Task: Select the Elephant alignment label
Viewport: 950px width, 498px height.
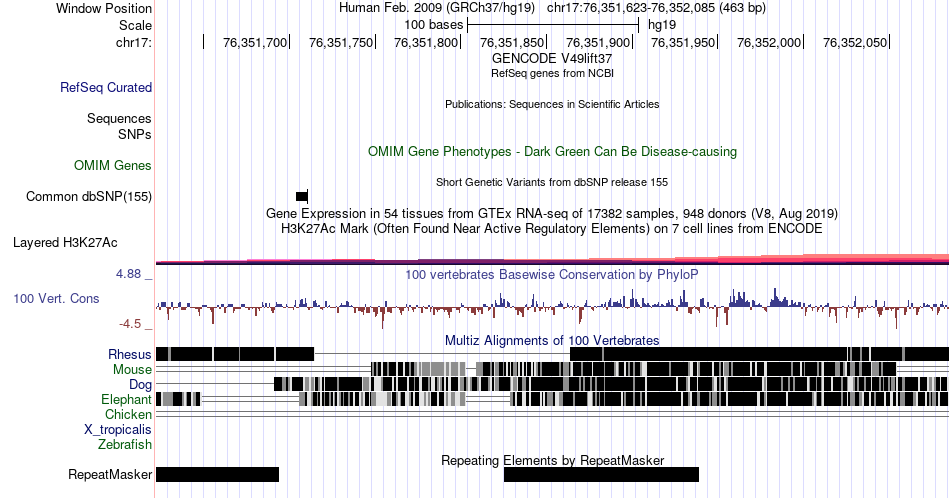Action: coord(126,399)
